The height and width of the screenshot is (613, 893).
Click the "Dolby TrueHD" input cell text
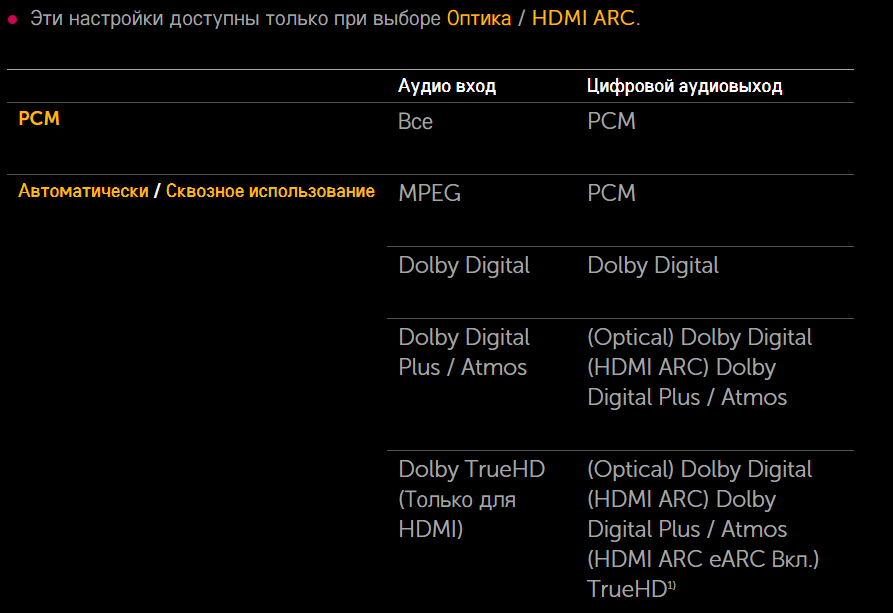pyautogui.click(x=471, y=469)
